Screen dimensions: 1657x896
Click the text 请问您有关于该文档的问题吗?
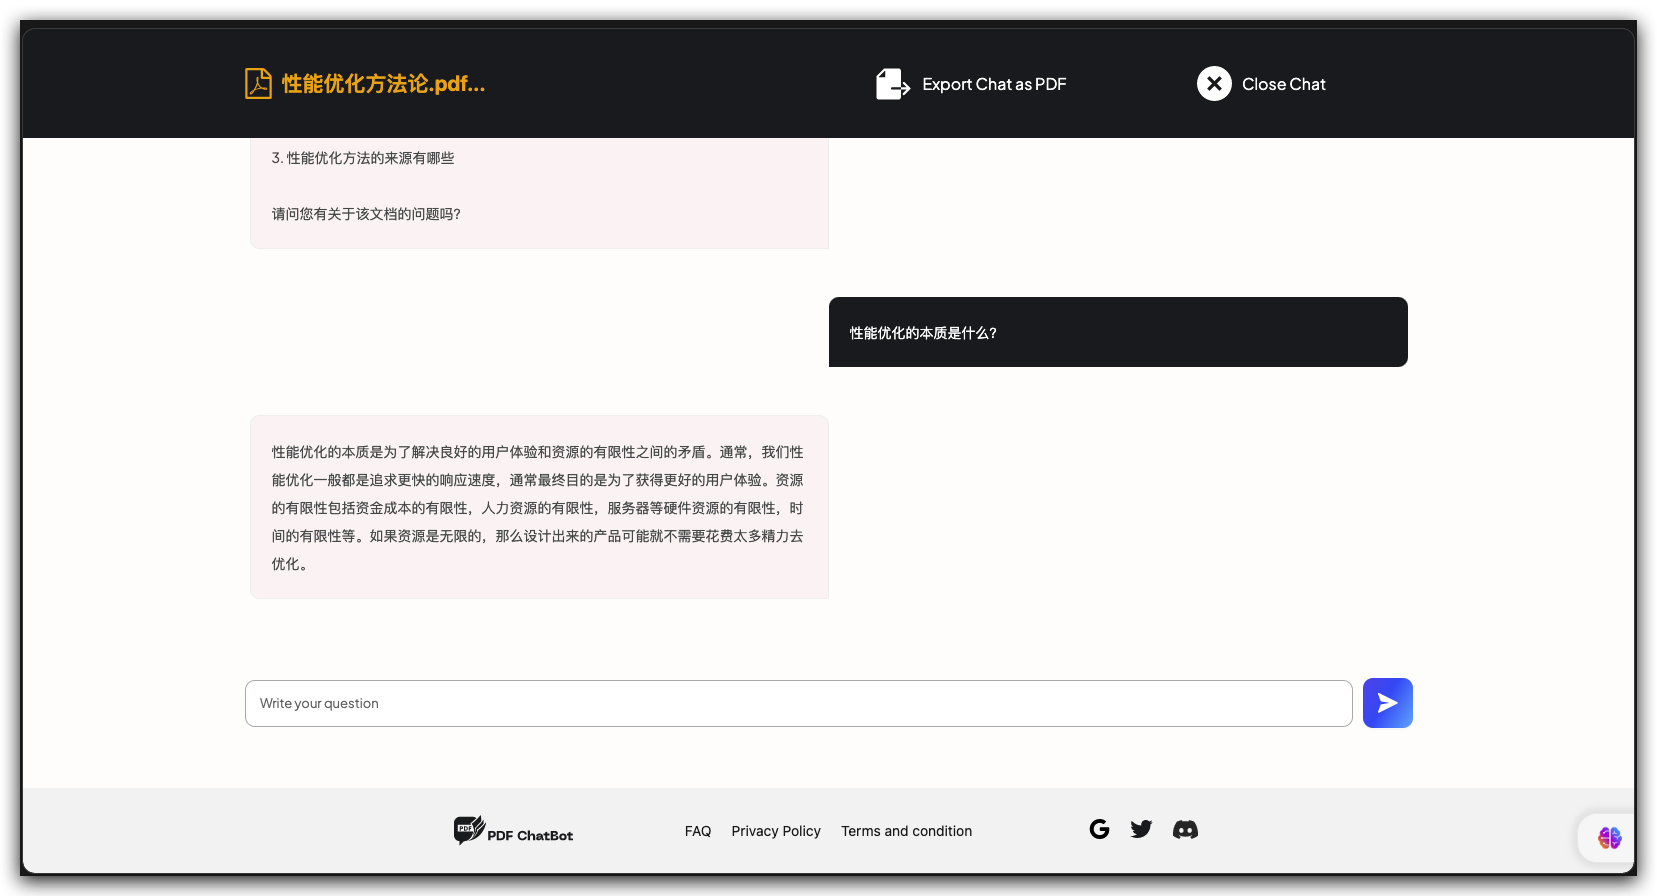[x=366, y=214]
